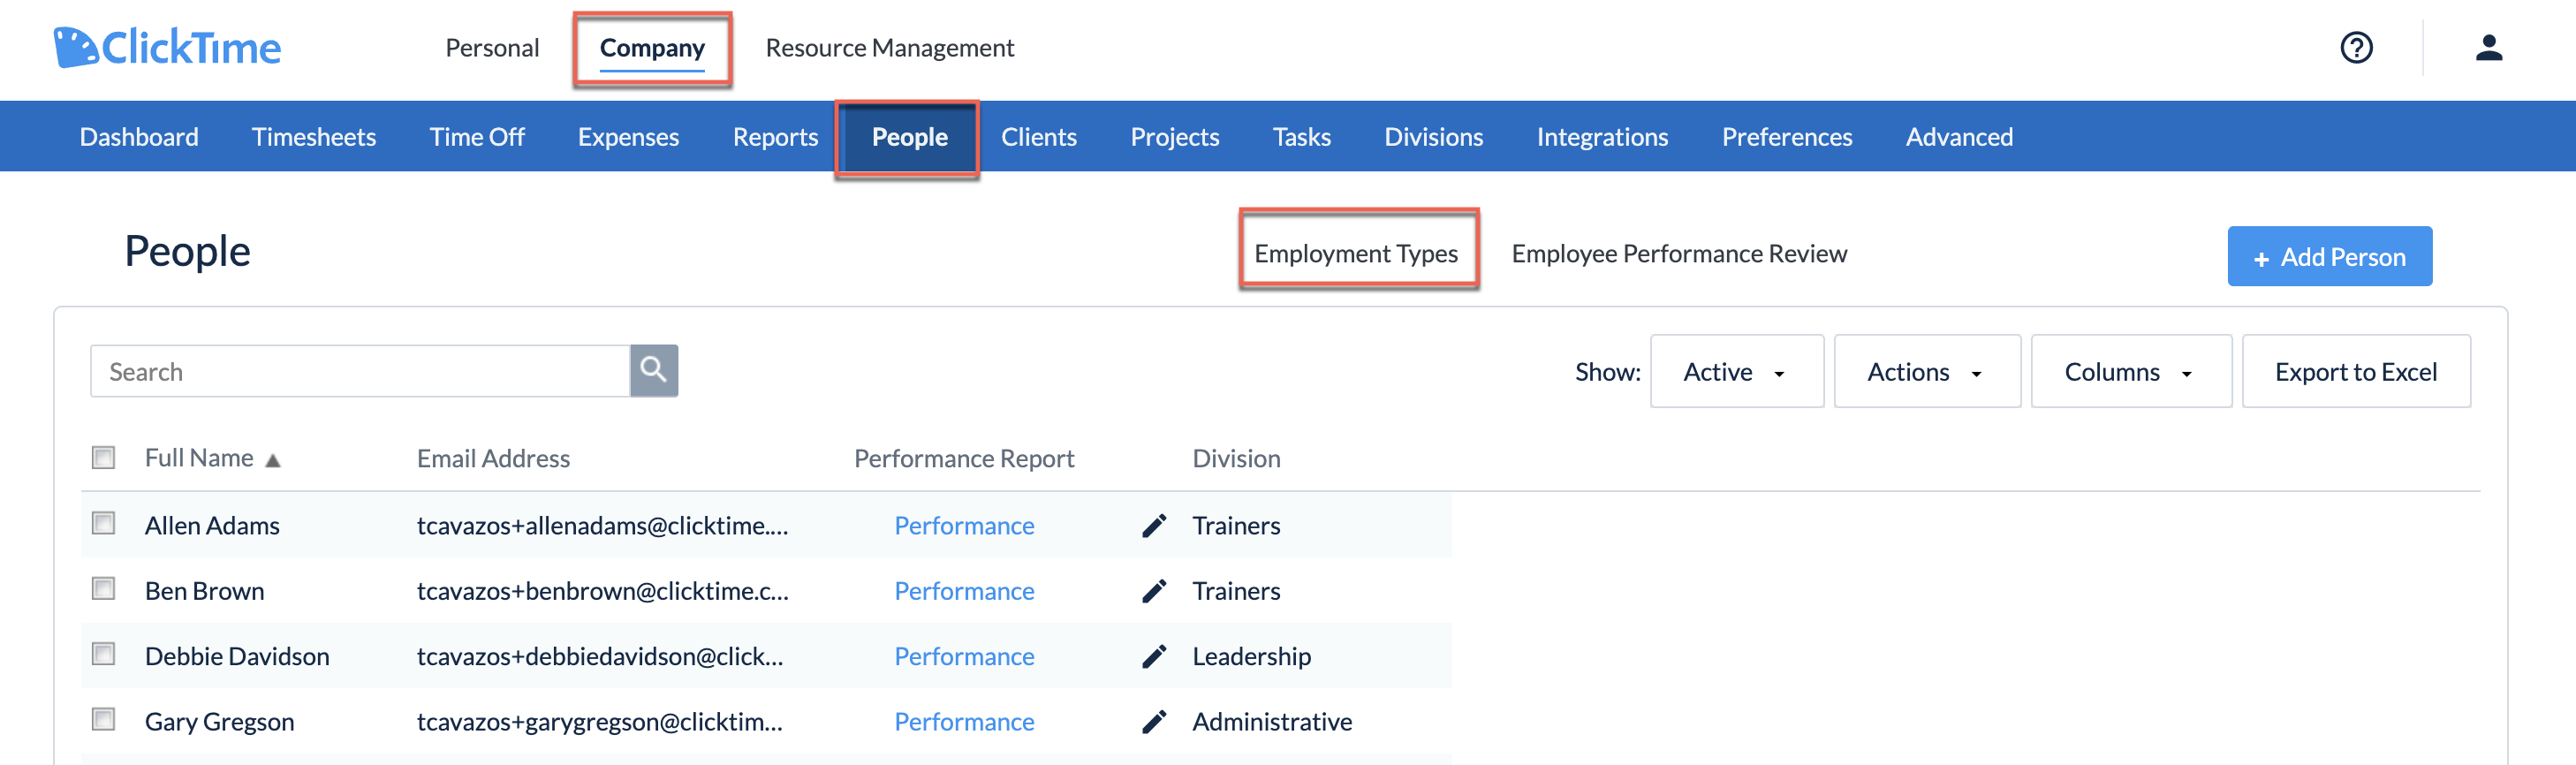Image resolution: width=2576 pixels, height=765 pixels.
Task: Sort by the Full Name column header
Action: [199, 458]
